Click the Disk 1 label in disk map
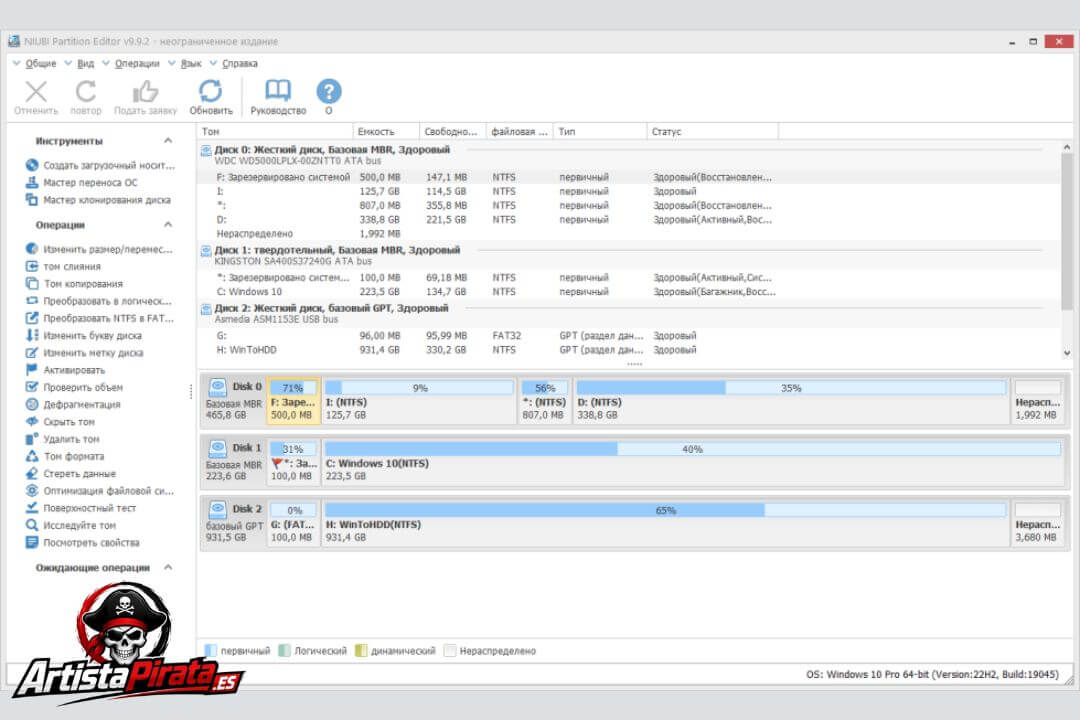 [247, 448]
